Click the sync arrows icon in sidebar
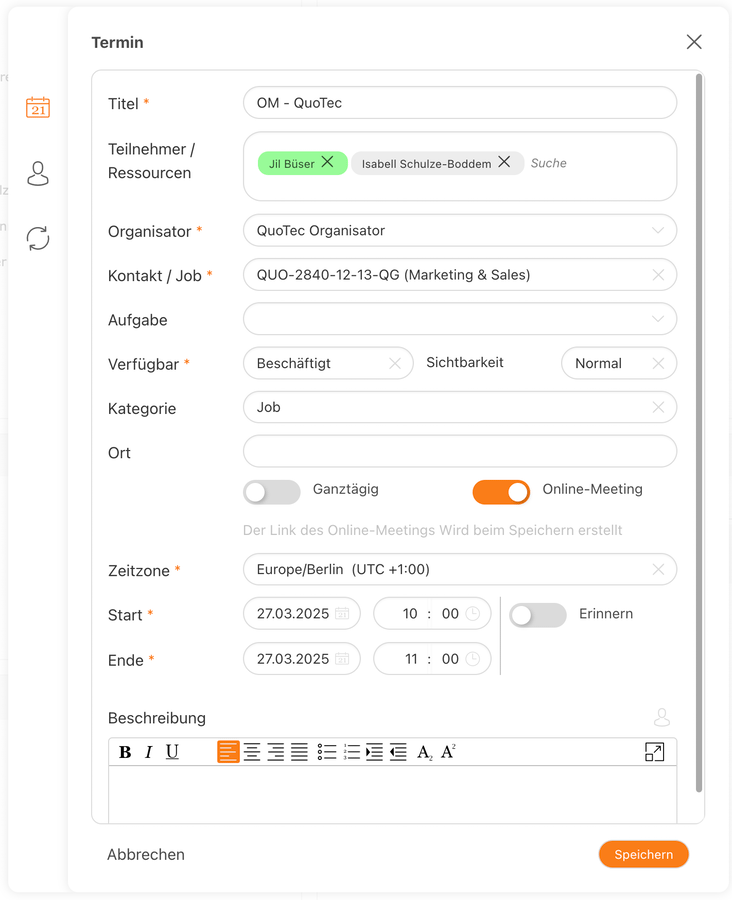Screen dimensions: 732x900 [38, 238]
